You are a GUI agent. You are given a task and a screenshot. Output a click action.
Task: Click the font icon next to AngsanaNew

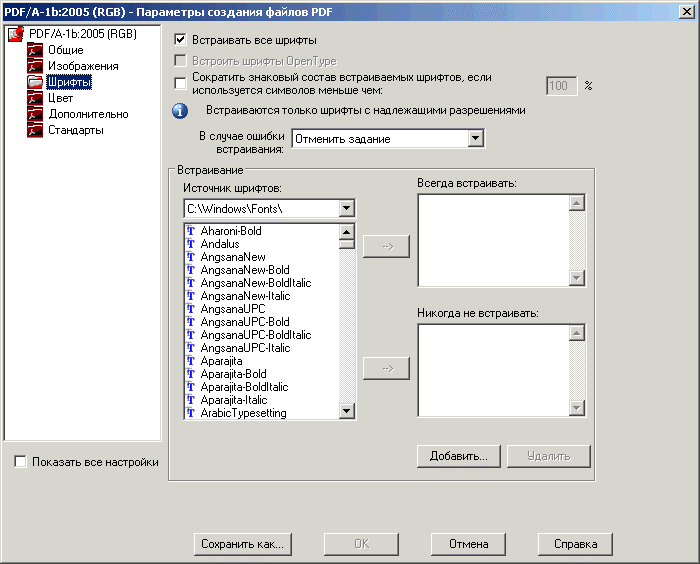191,257
